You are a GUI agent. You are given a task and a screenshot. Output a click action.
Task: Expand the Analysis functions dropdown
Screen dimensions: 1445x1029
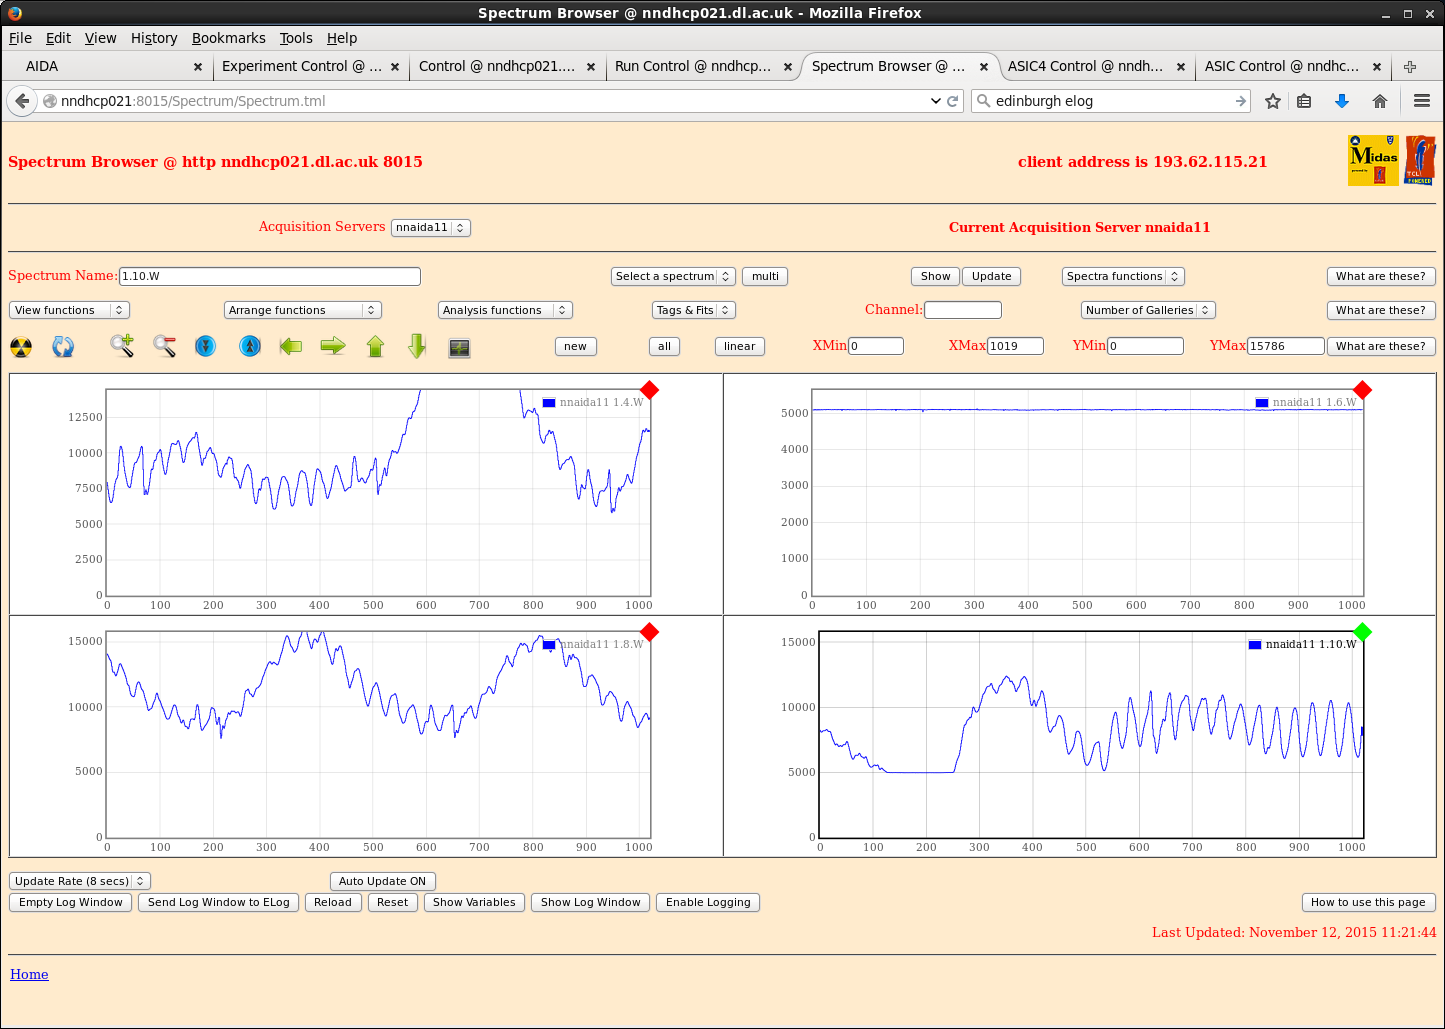click(504, 310)
